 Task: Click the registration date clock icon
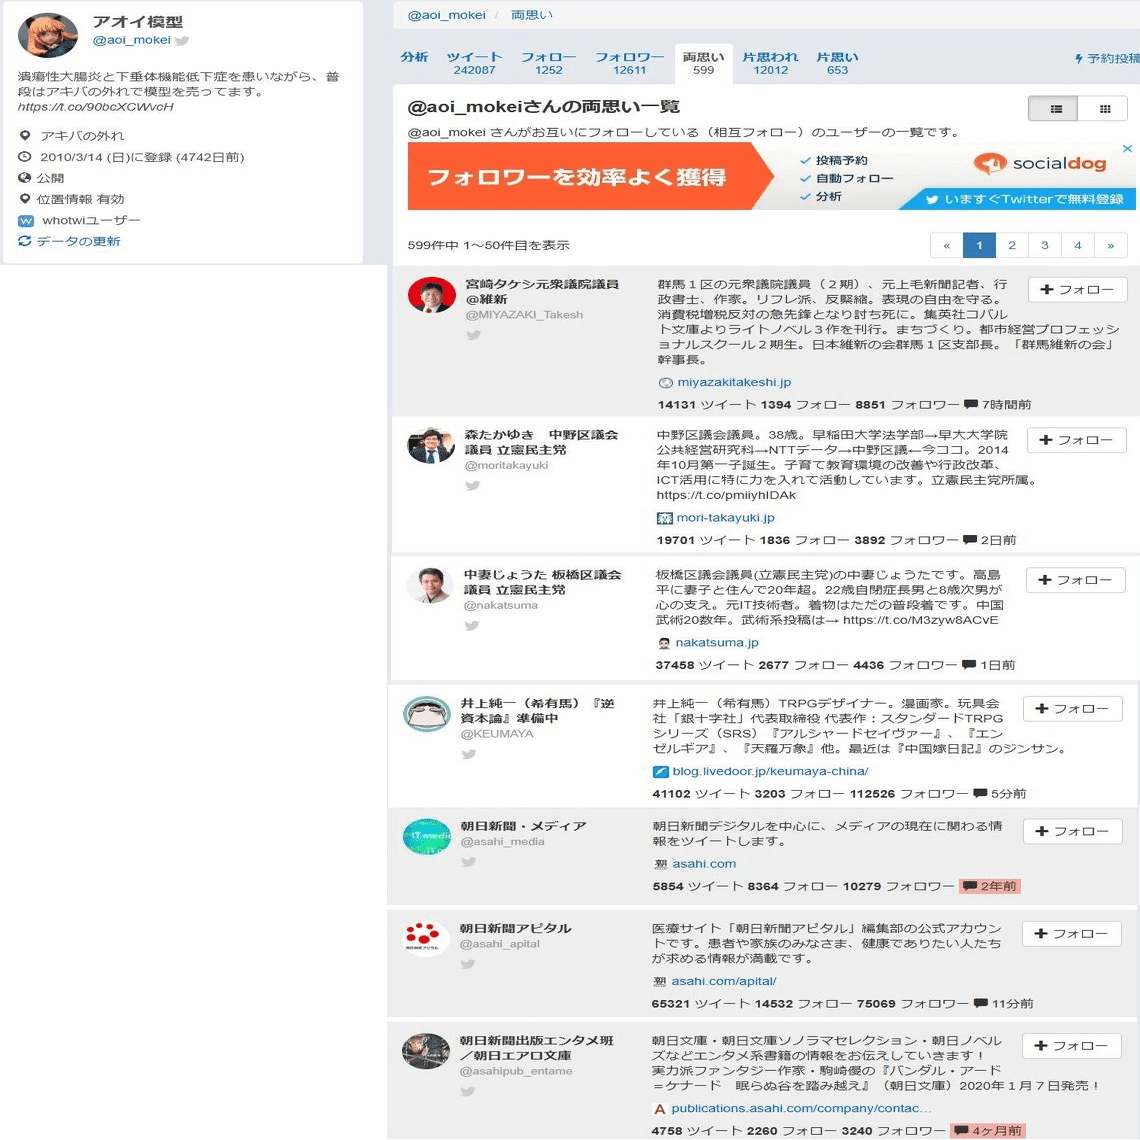[25, 156]
